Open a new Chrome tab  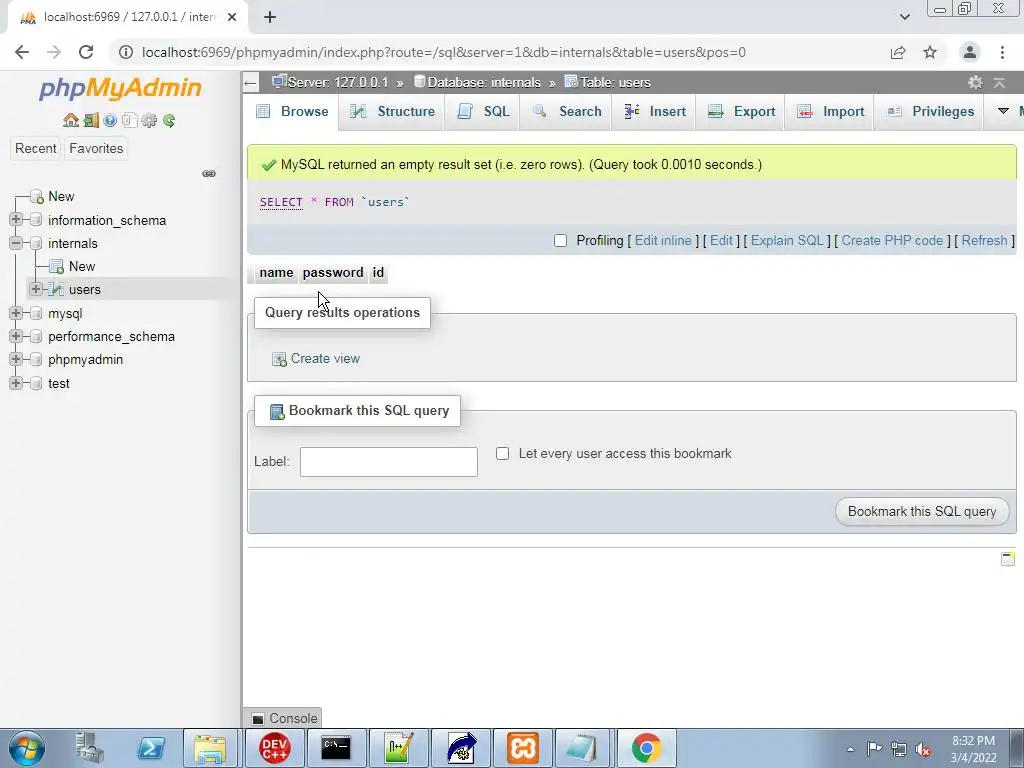click(270, 17)
